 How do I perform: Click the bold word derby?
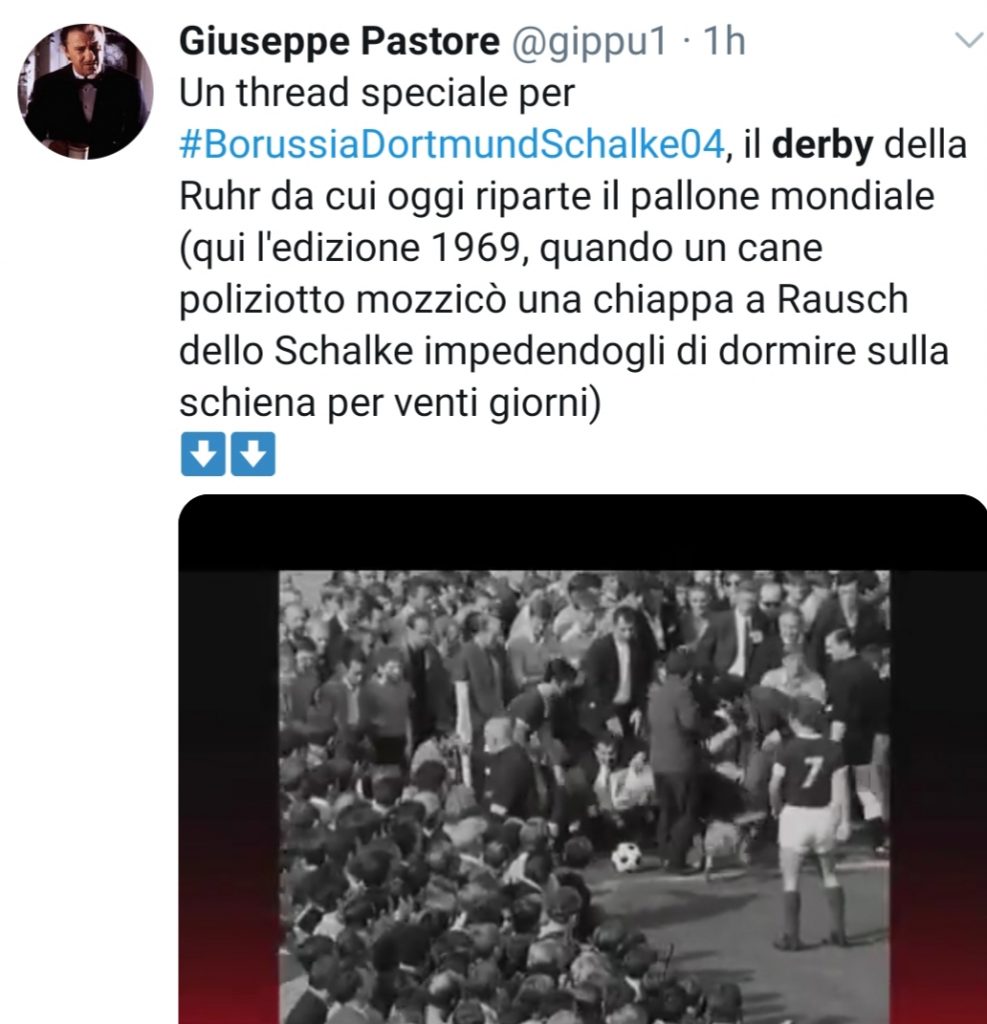(822, 144)
